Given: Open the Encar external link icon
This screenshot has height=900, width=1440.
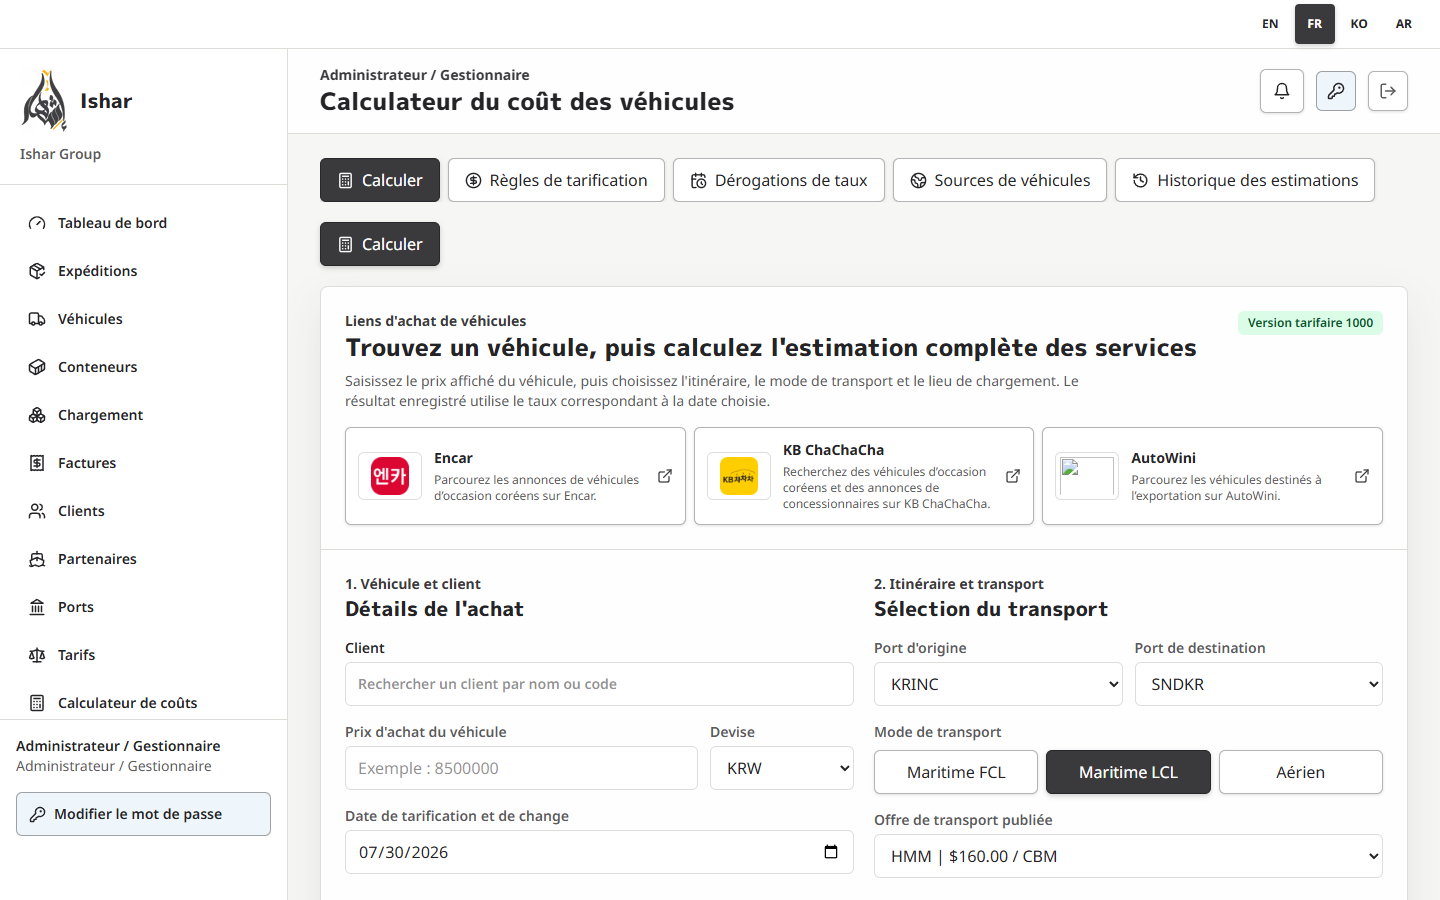Looking at the screenshot, I should click(665, 476).
